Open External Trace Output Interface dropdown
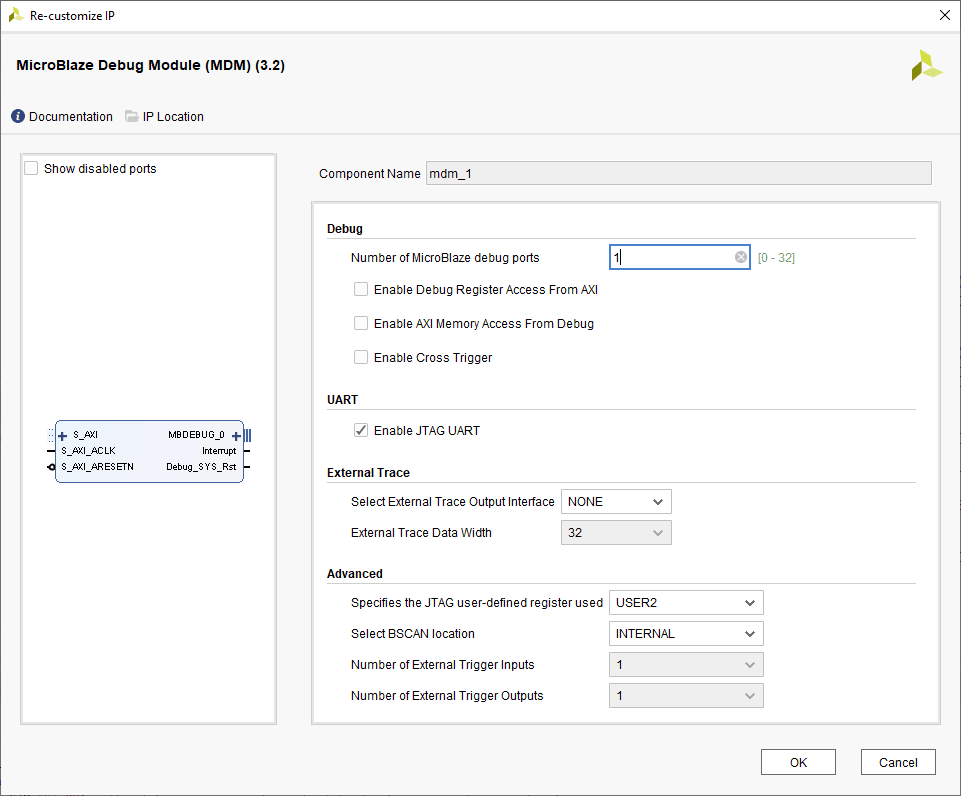The width and height of the screenshot is (961, 796). point(616,502)
